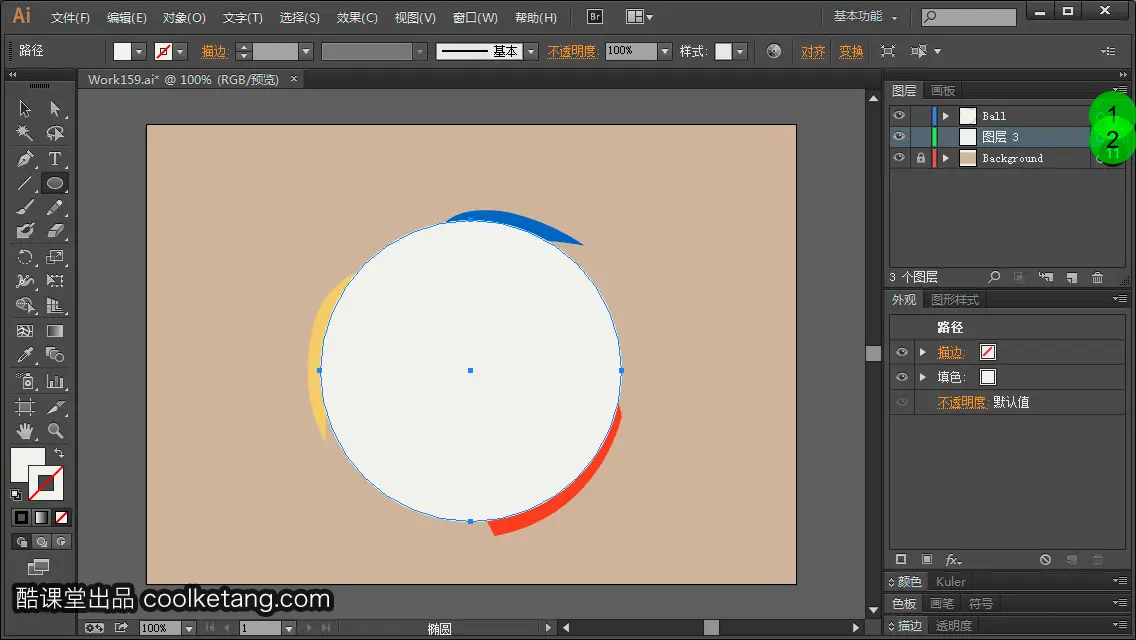The image size is (1136, 640).
Task: Choose the Eraser tool
Action: pyautogui.click(x=55, y=231)
